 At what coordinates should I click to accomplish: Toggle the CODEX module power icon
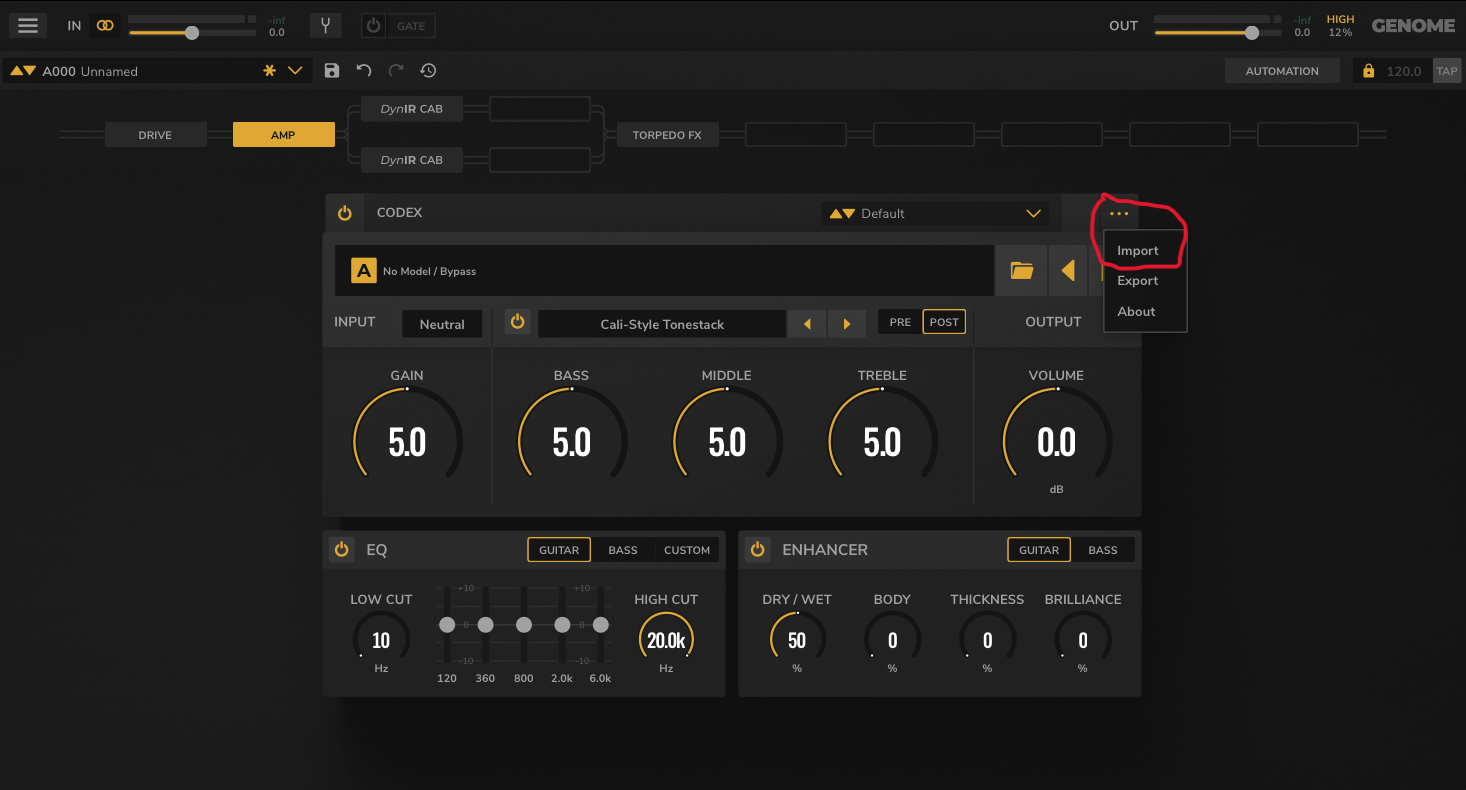pyautogui.click(x=345, y=213)
